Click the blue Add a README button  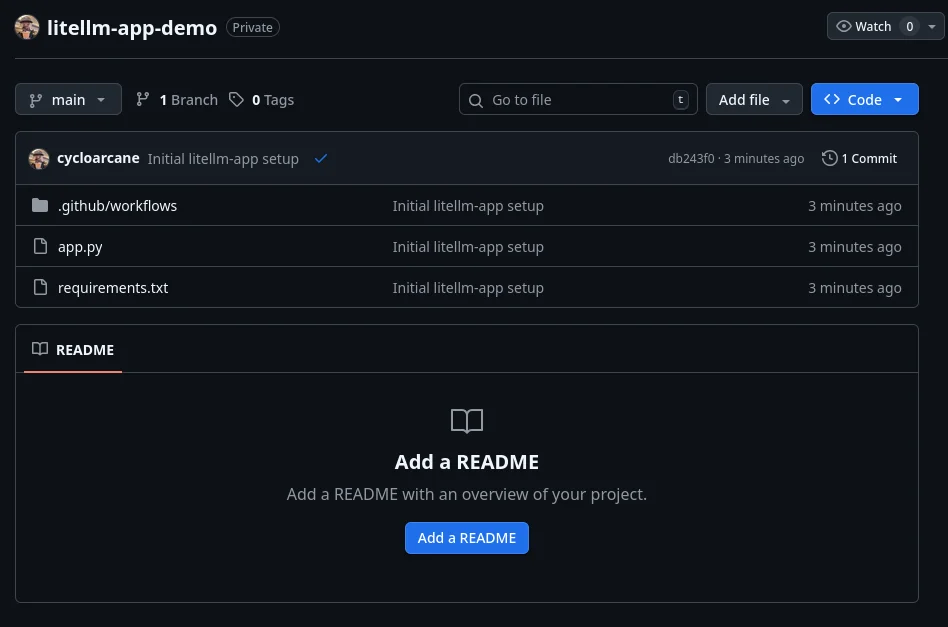point(467,538)
